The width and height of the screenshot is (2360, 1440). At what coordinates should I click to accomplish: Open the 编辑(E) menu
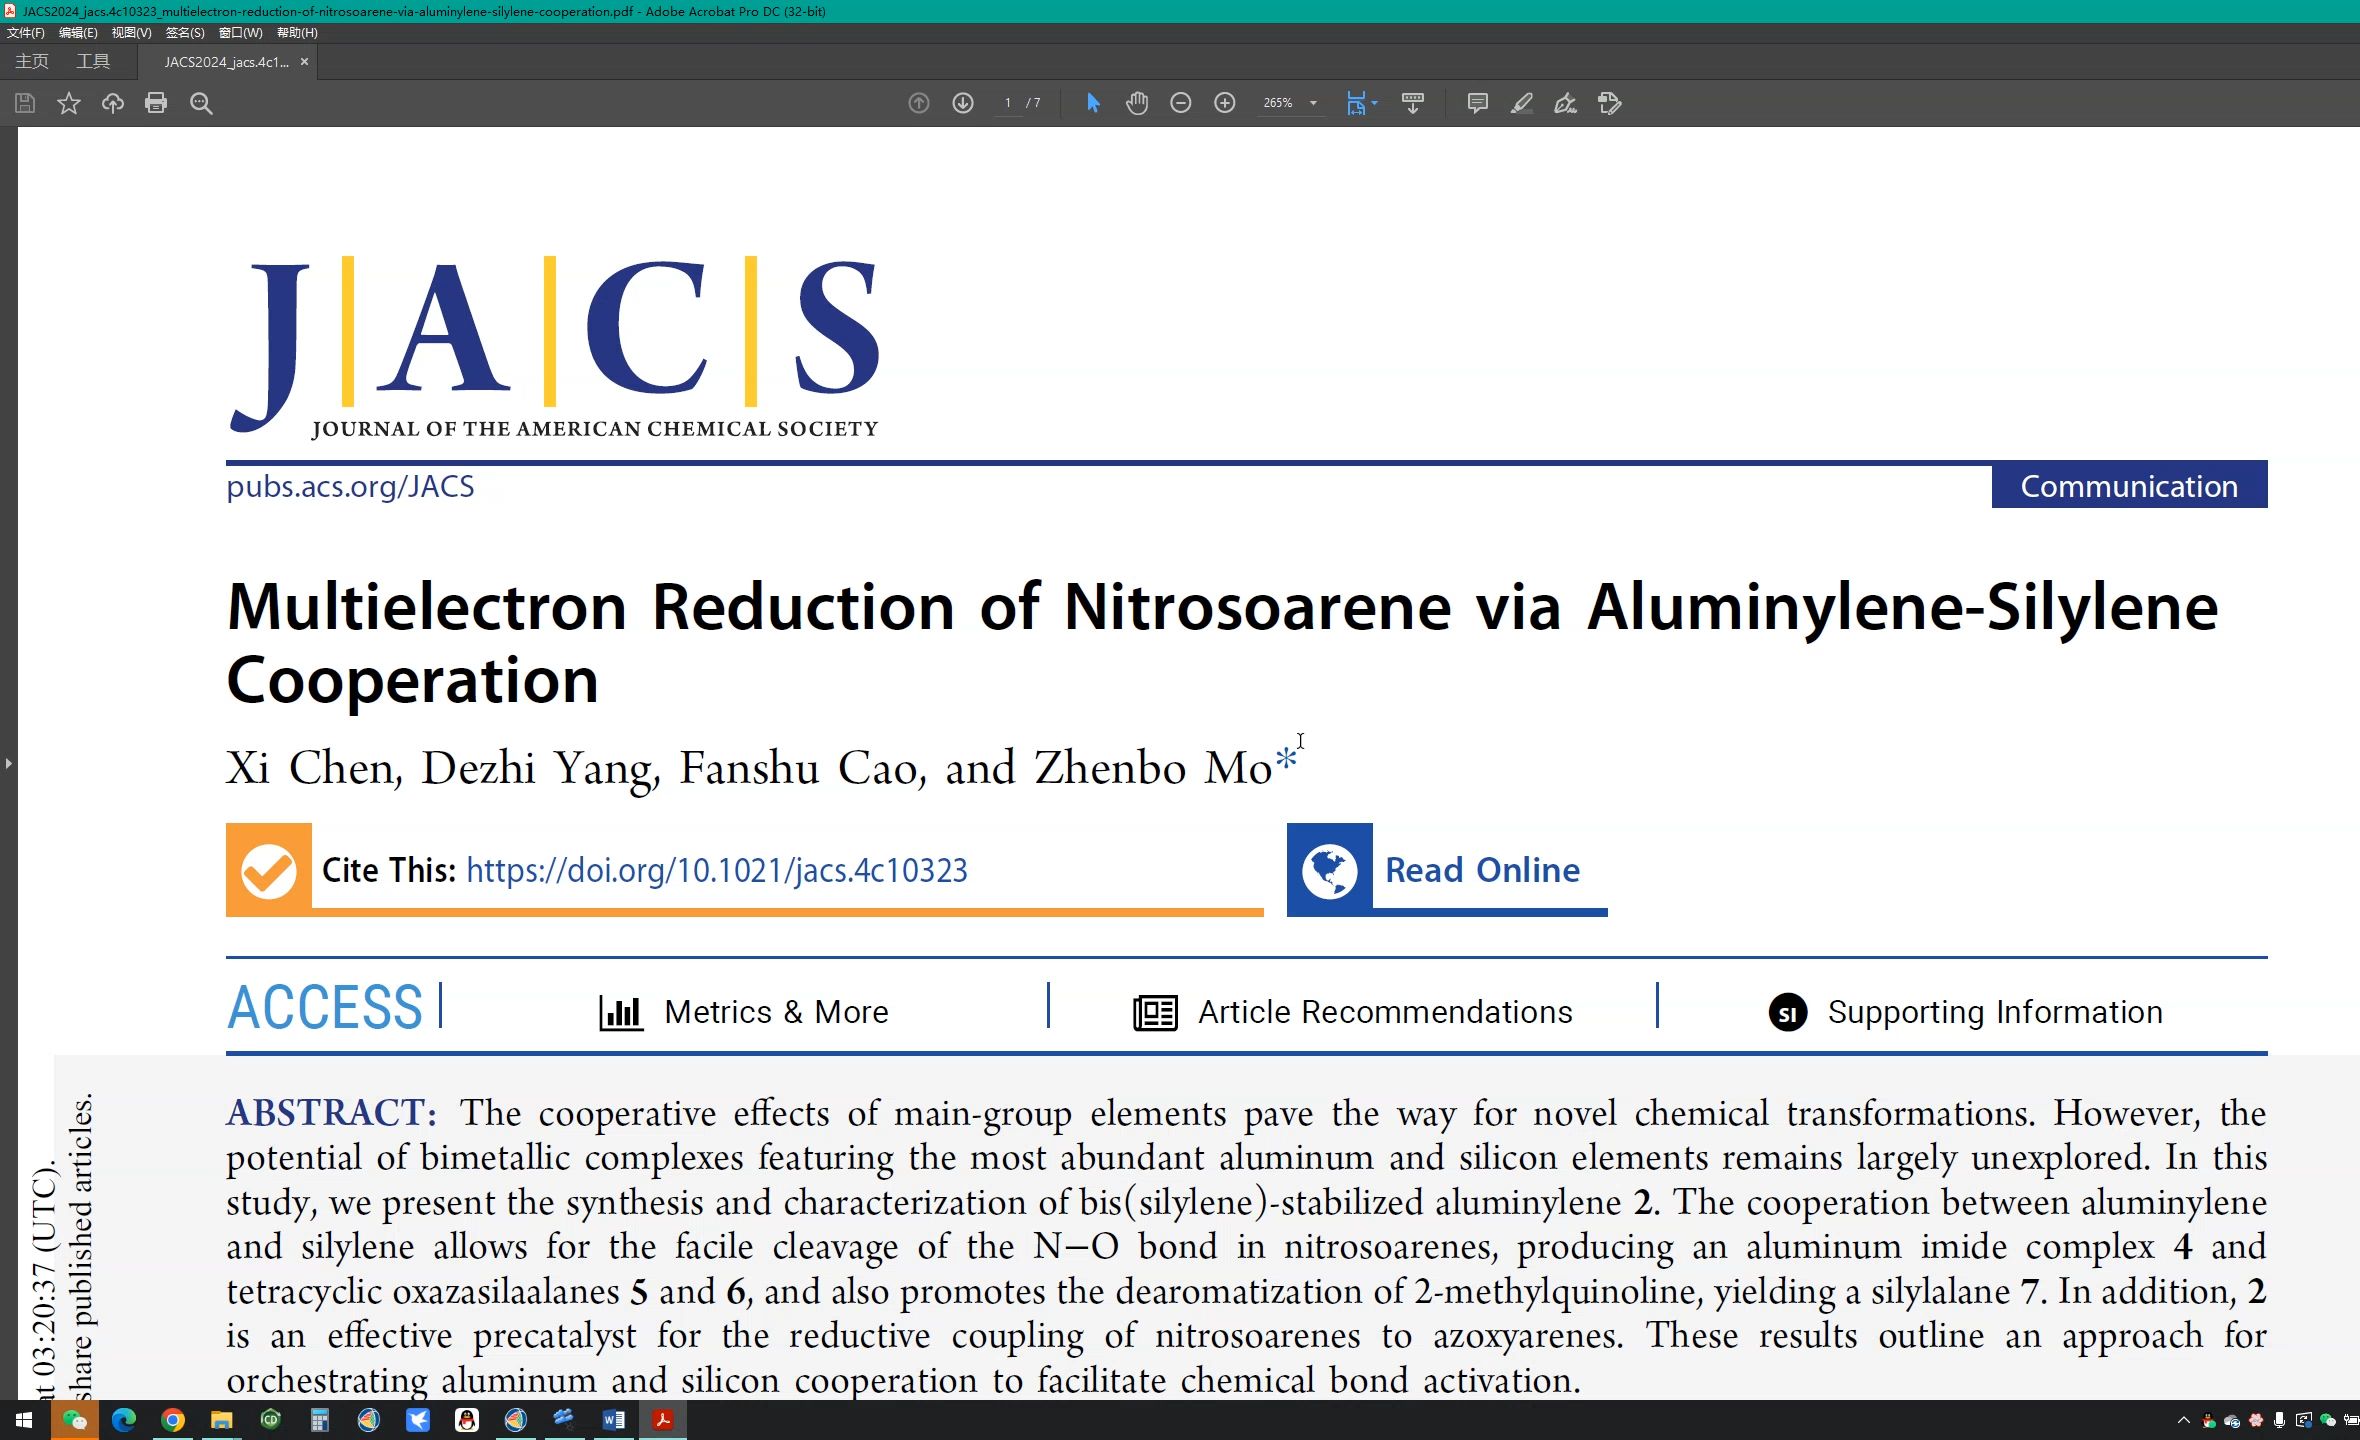click(x=78, y=33)
